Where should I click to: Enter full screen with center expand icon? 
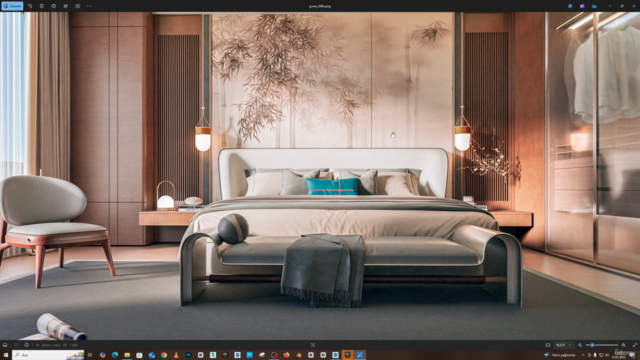(x=313, y=345)
